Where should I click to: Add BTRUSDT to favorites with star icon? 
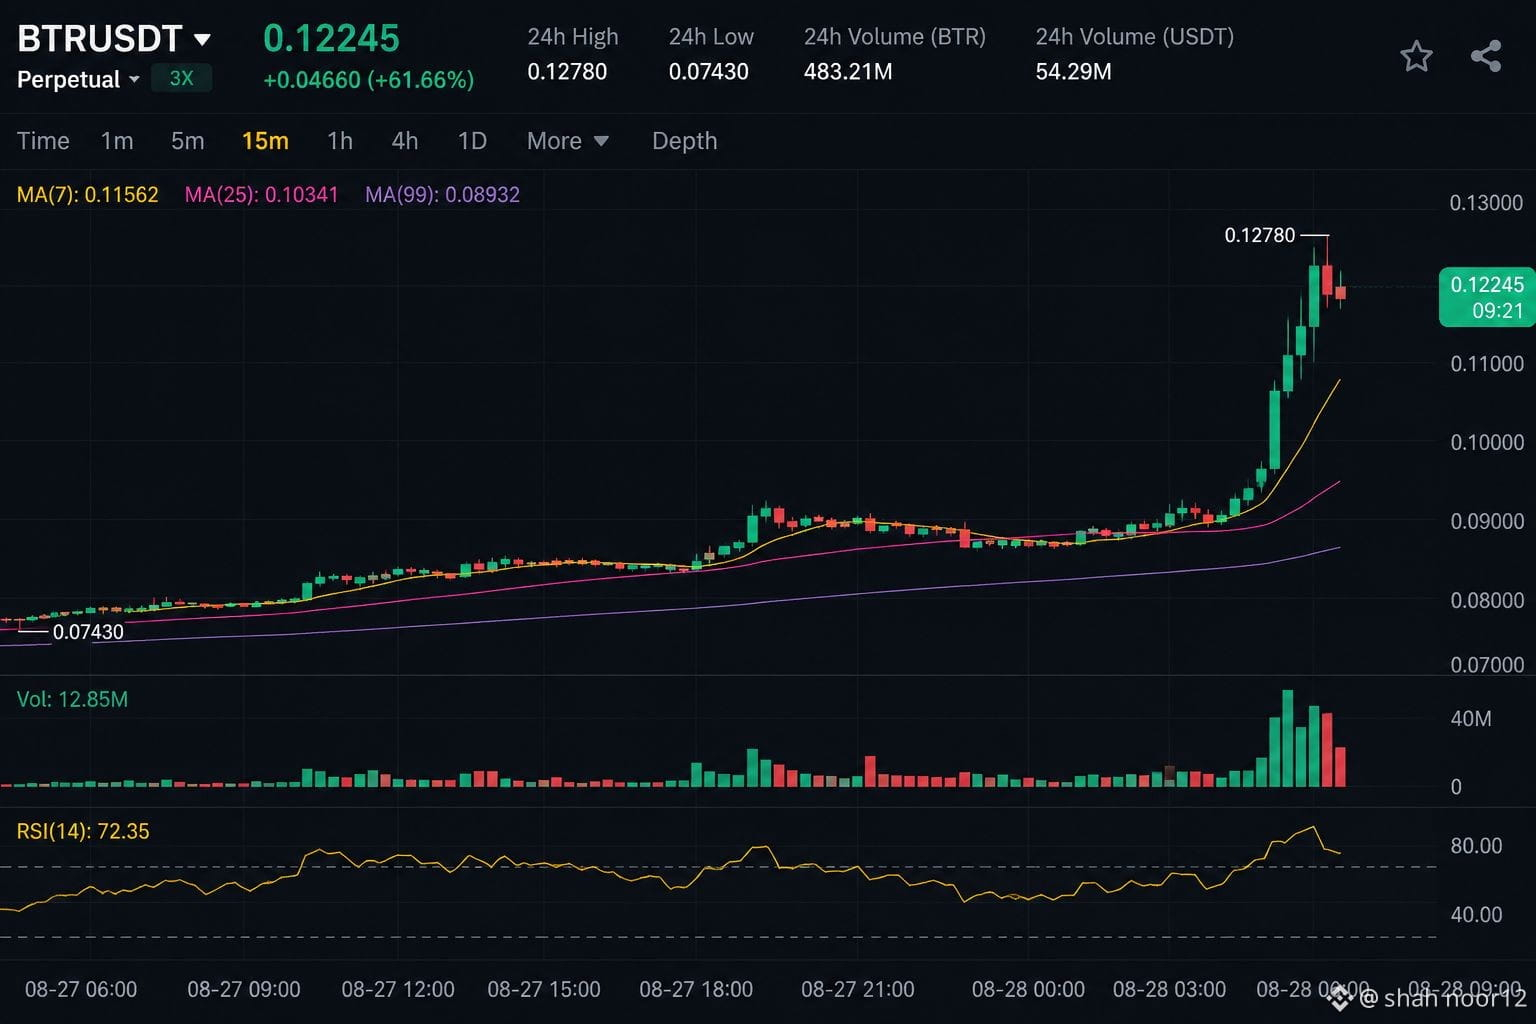point(1416,56)
